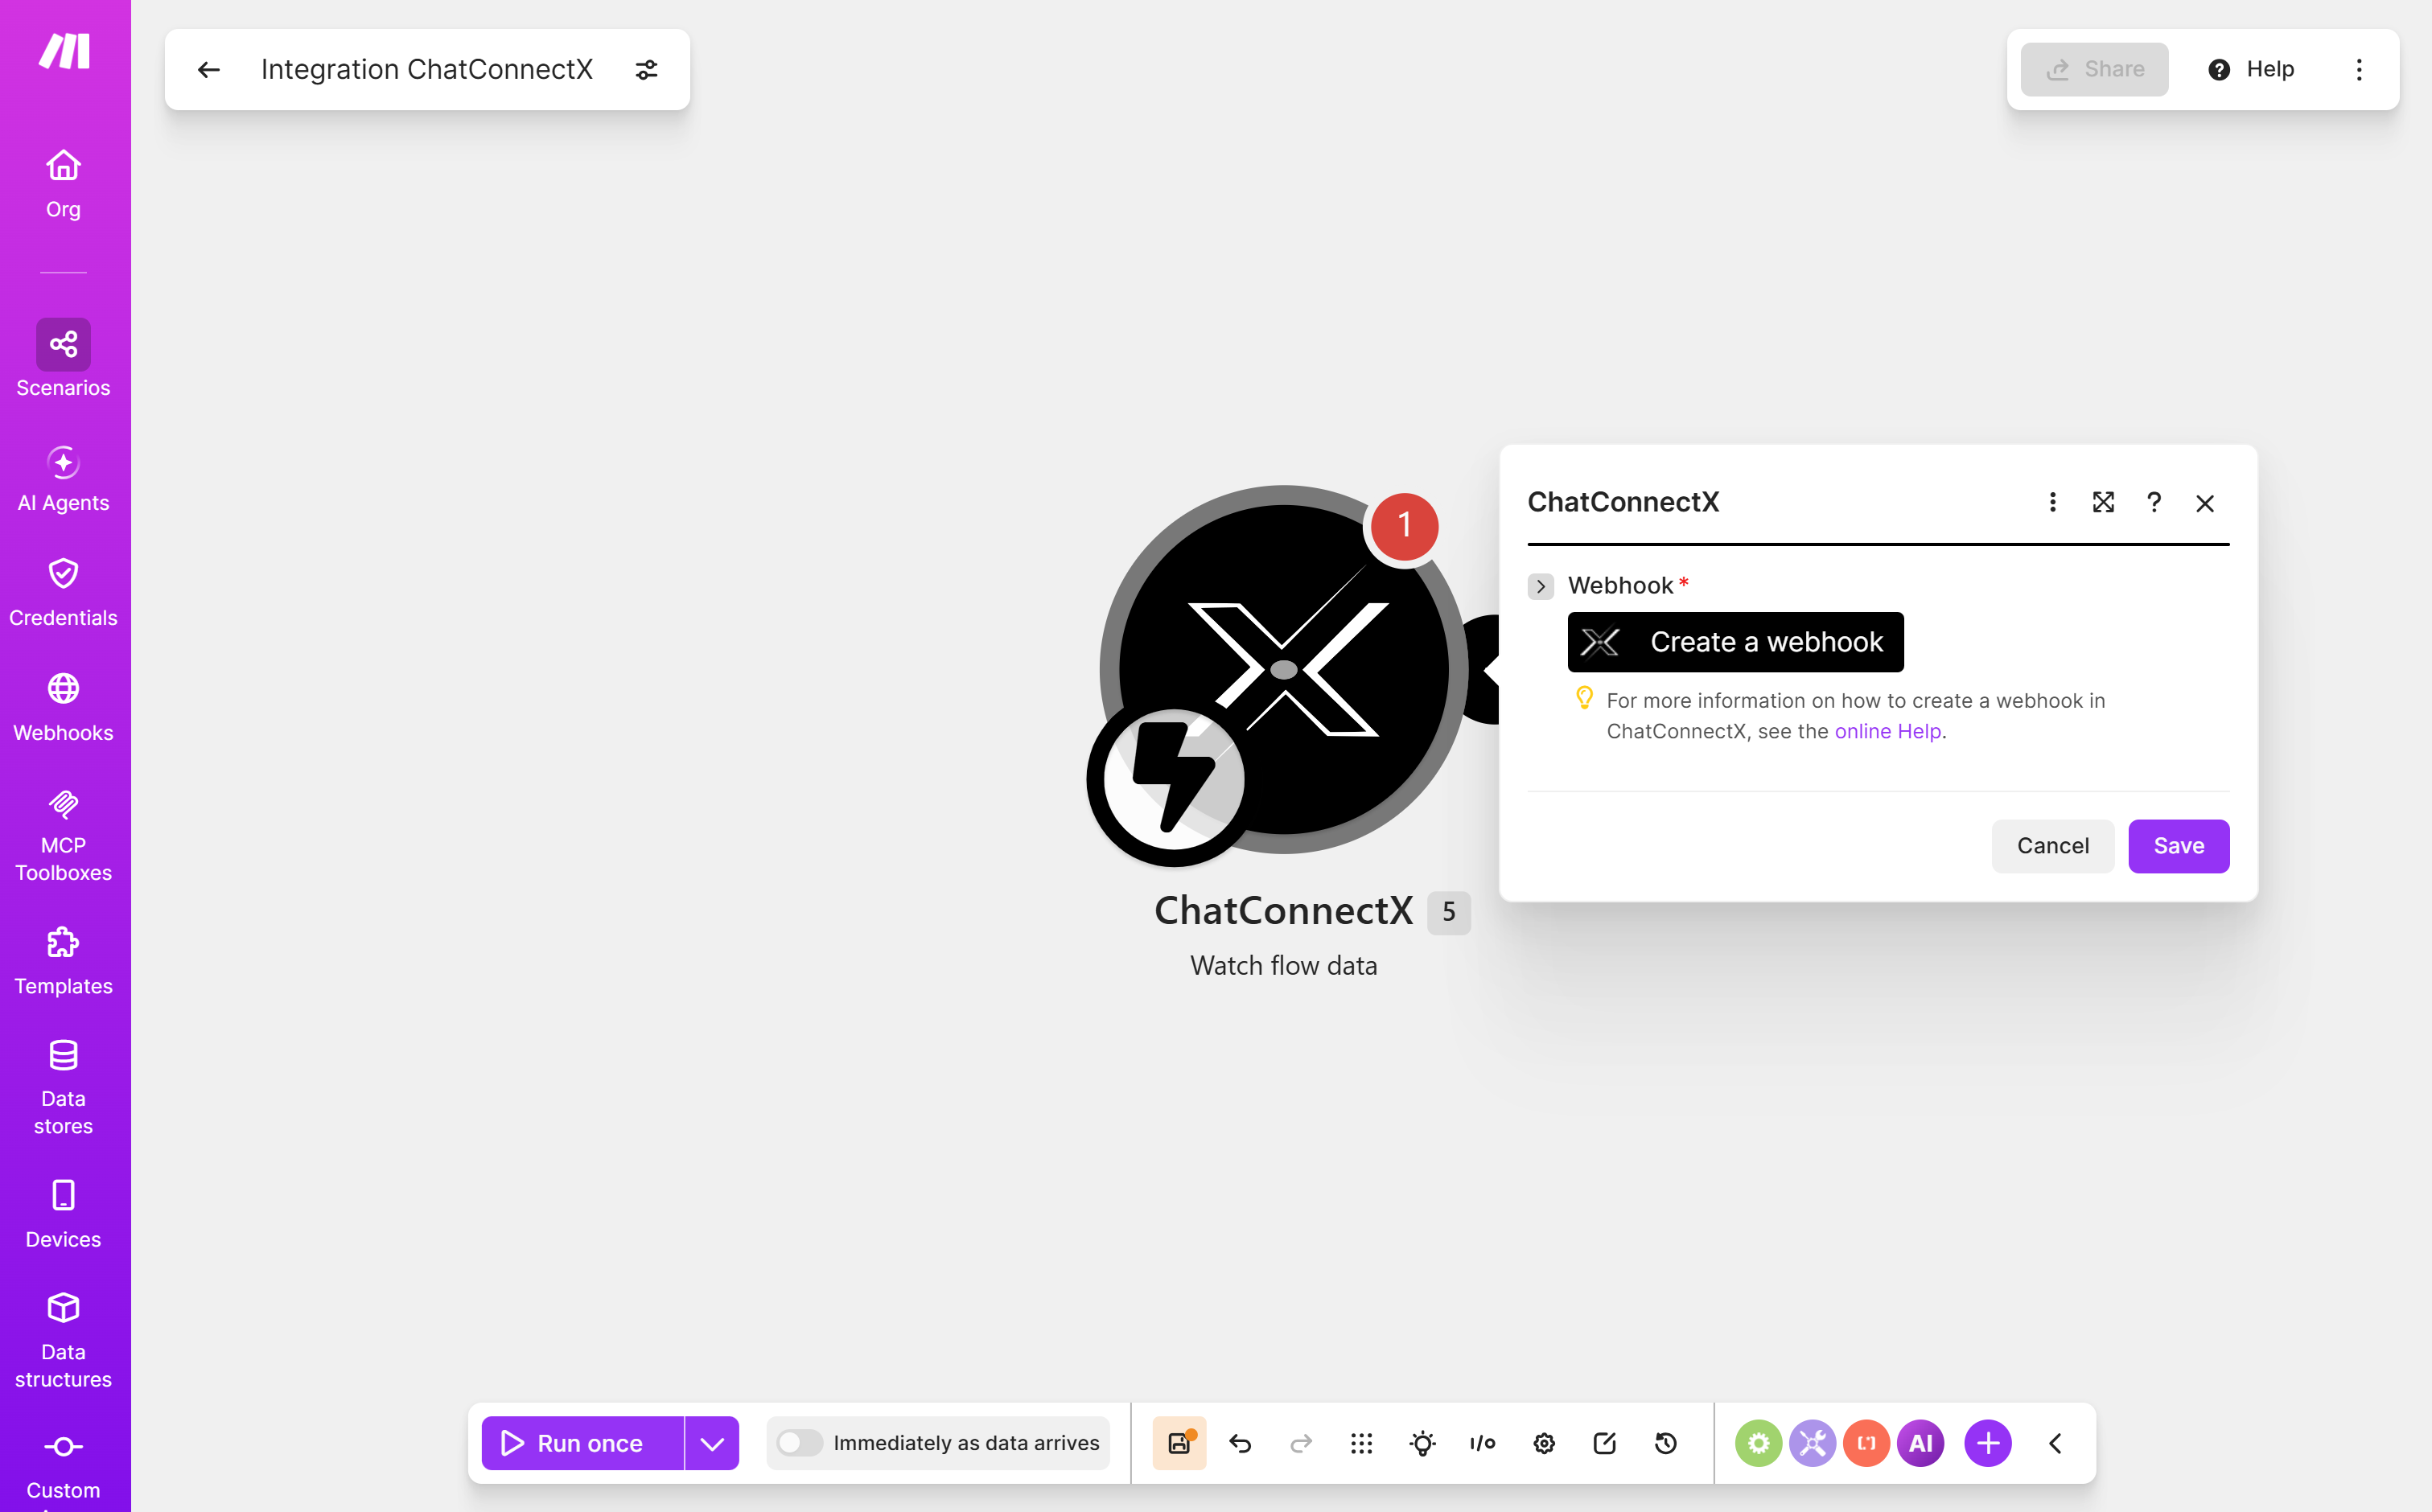This screenshot has width=2432, height=1512.
Task: Open Data stores section
Action: (63, 1089)
